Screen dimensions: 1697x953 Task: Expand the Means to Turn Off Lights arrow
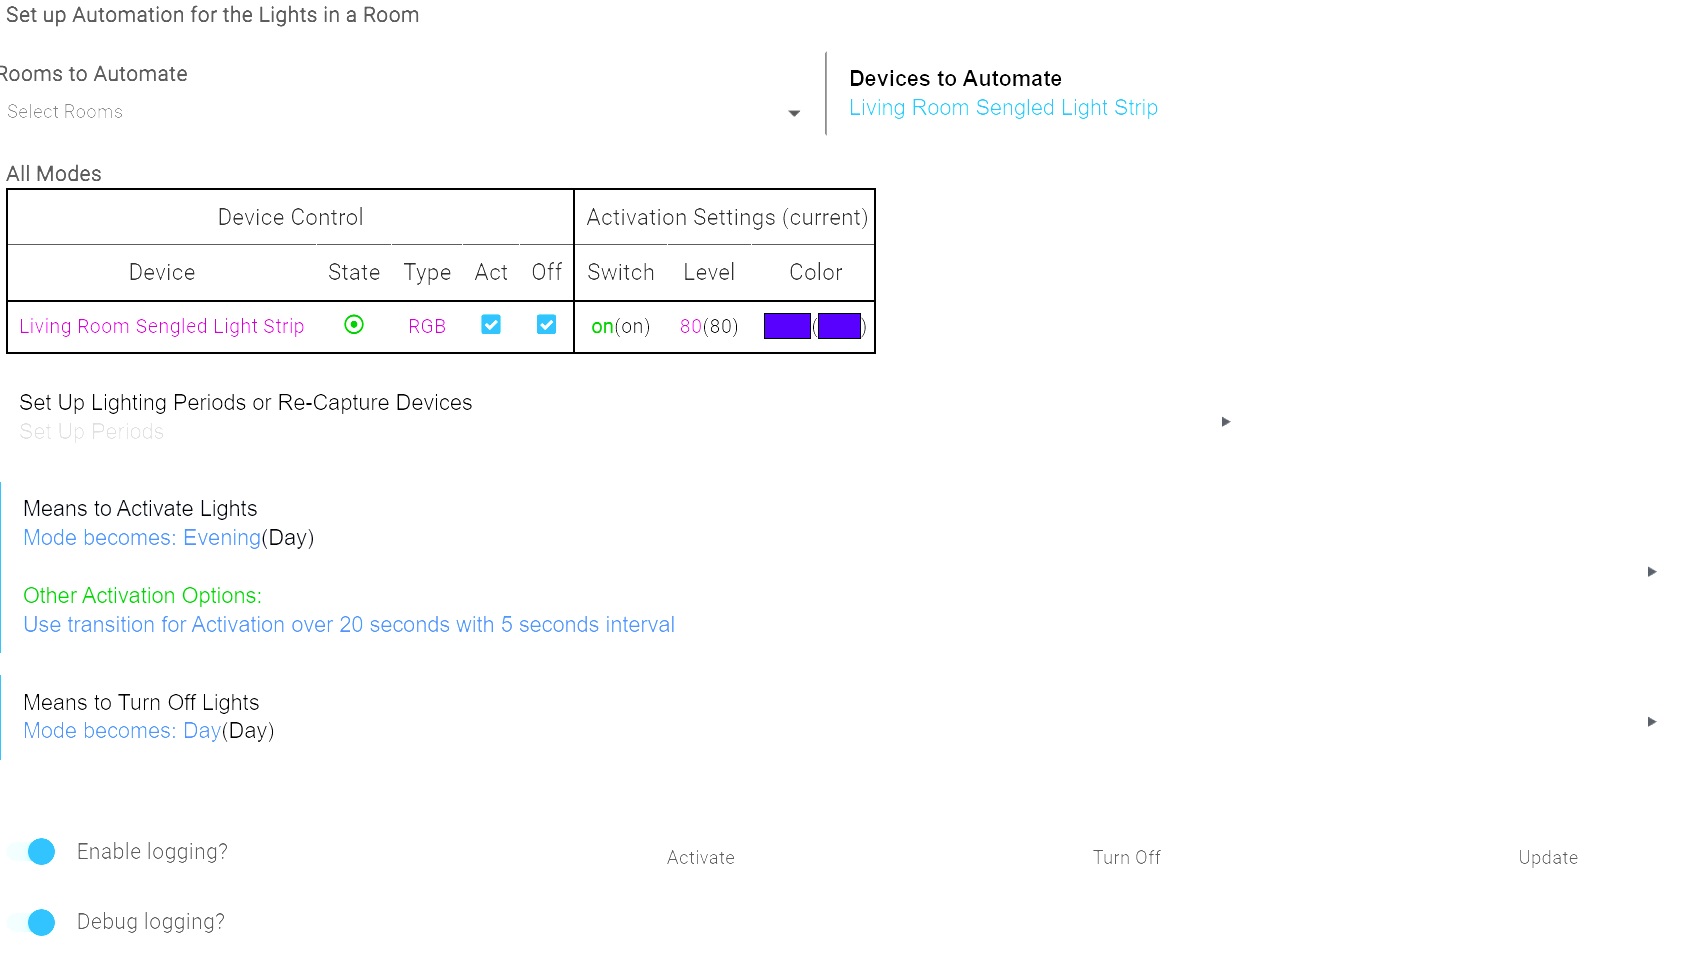point(1651,722)
